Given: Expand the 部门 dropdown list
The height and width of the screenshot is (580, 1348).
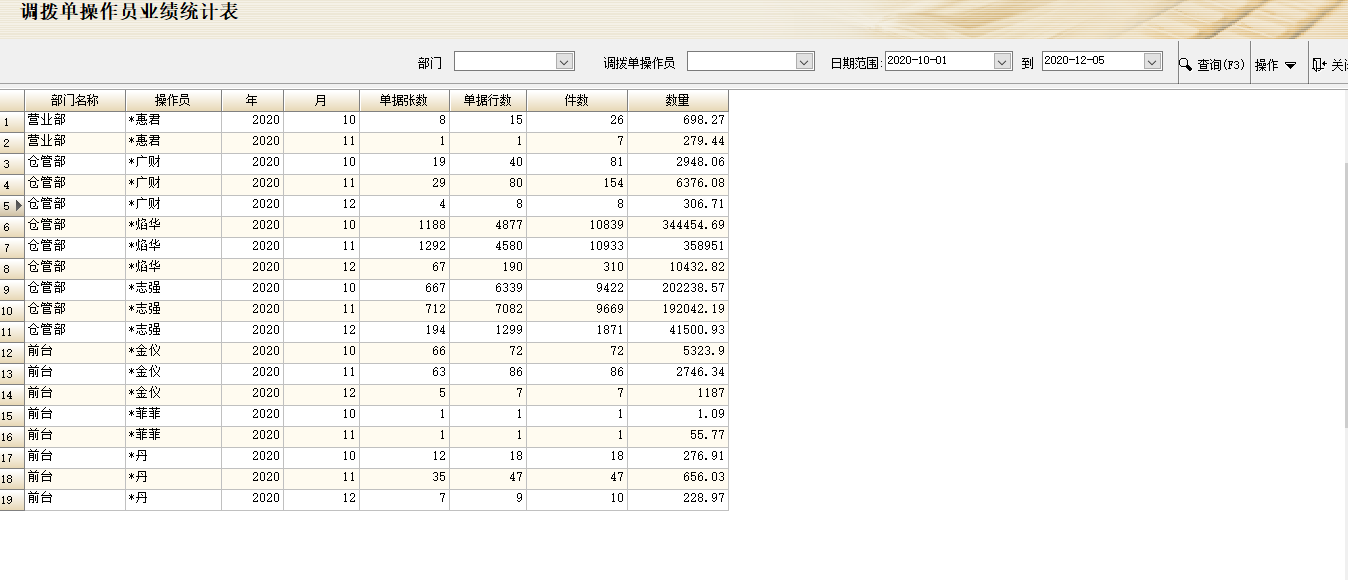Looking at the screenshot, I should tap(565, 62).
